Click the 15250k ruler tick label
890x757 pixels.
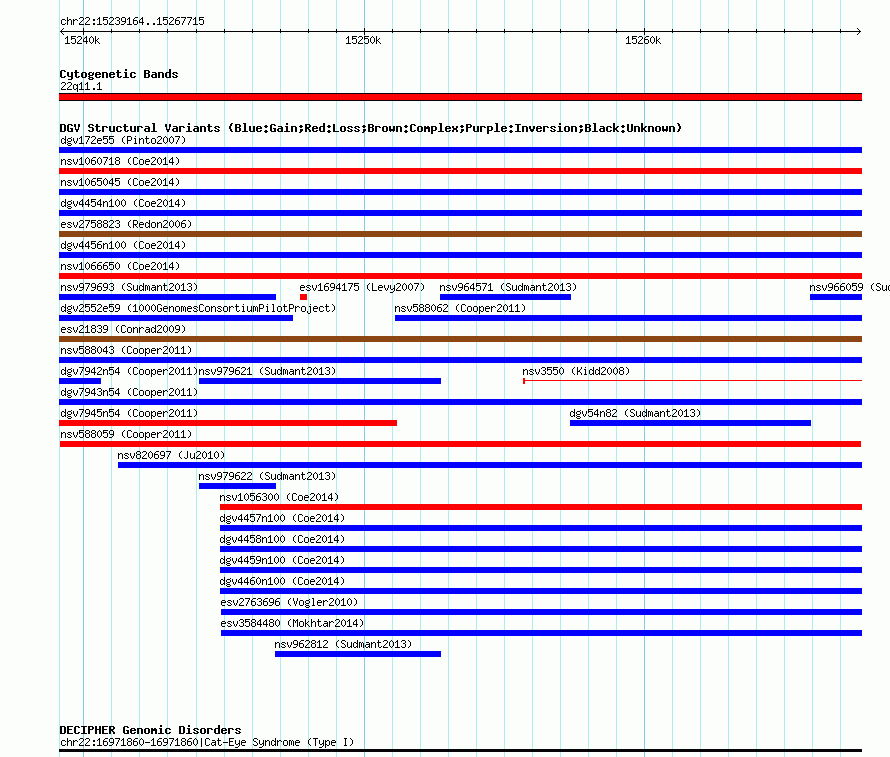tap(363, 40)
